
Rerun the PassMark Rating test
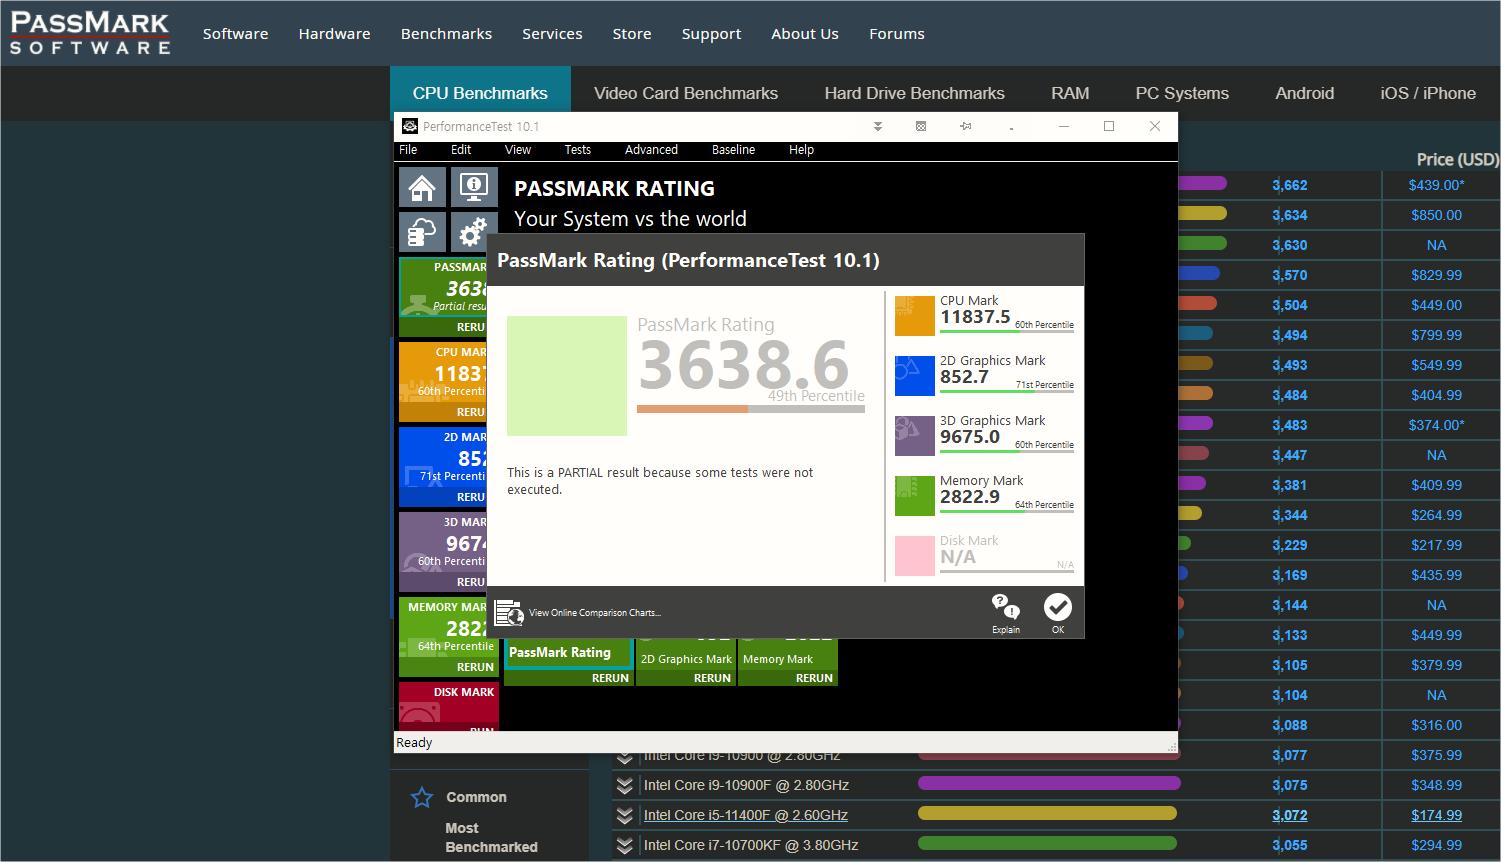coord(610,678)
